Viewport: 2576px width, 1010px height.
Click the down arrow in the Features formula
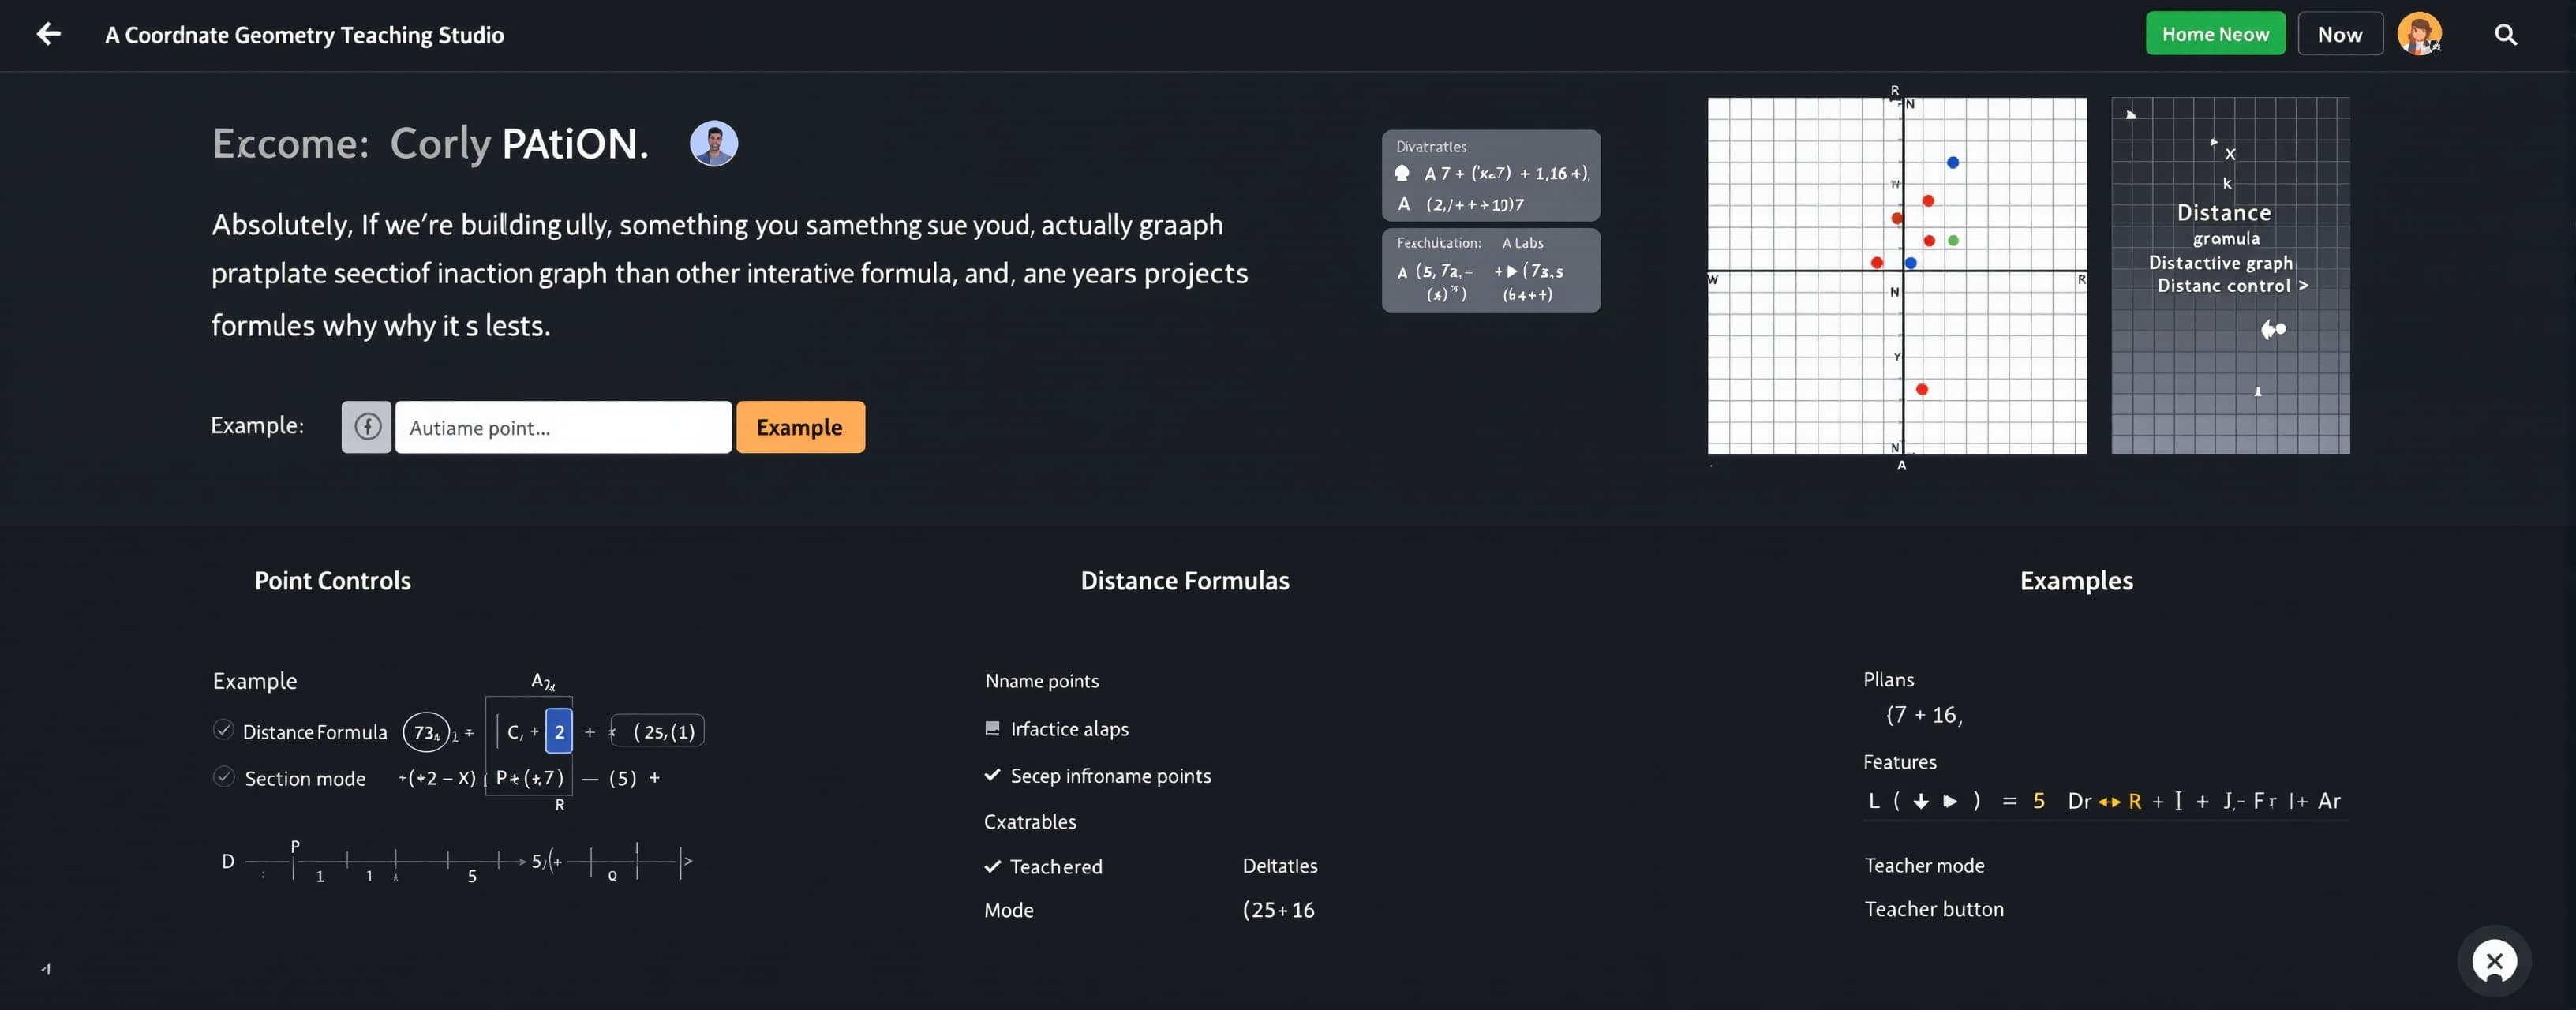(1921, 801)
